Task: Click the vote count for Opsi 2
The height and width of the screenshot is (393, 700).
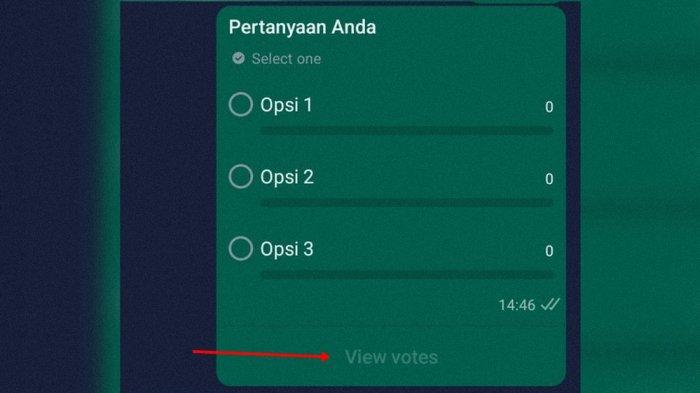Action: point(549,179)
